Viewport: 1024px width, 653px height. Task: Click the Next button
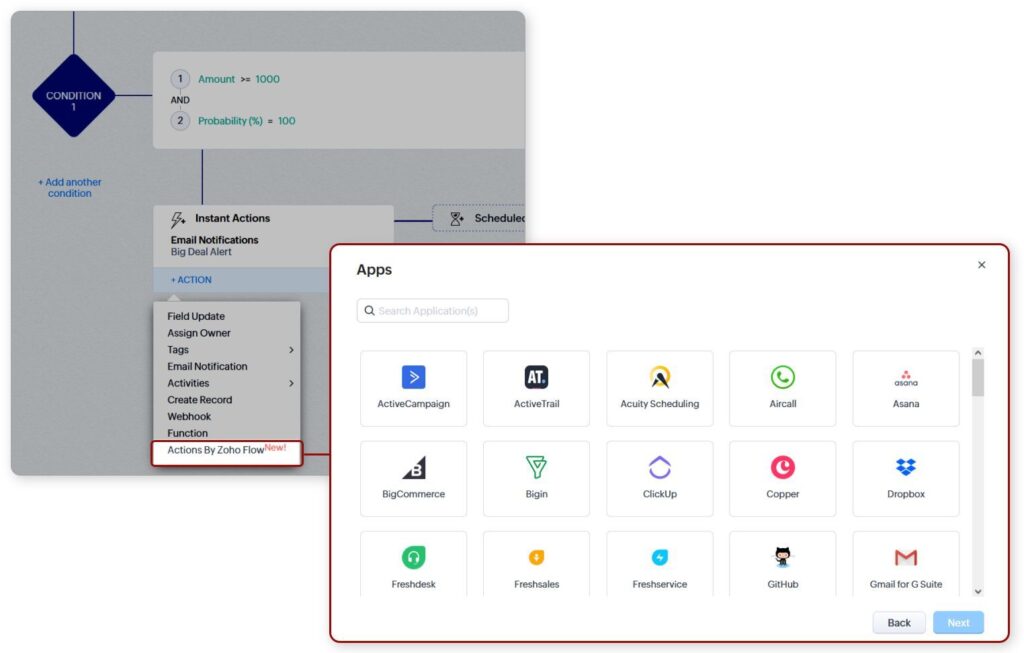tap(958, 623)
